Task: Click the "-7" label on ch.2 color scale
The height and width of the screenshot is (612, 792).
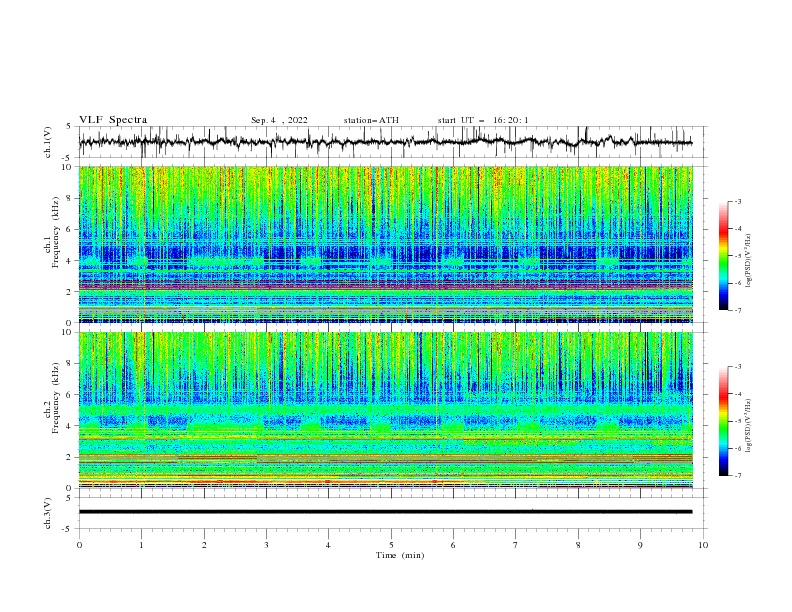Action: 738,476
